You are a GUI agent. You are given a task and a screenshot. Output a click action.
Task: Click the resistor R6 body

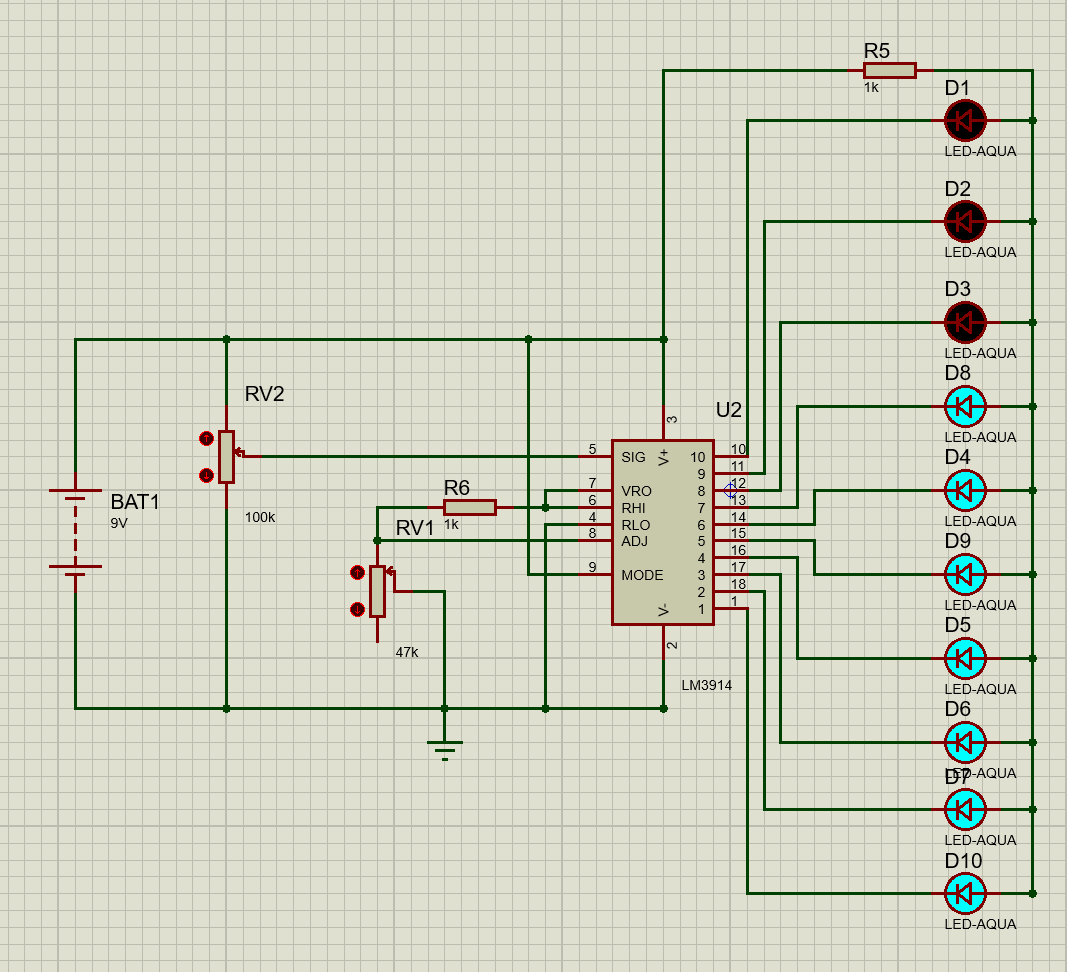coord(470,506)
